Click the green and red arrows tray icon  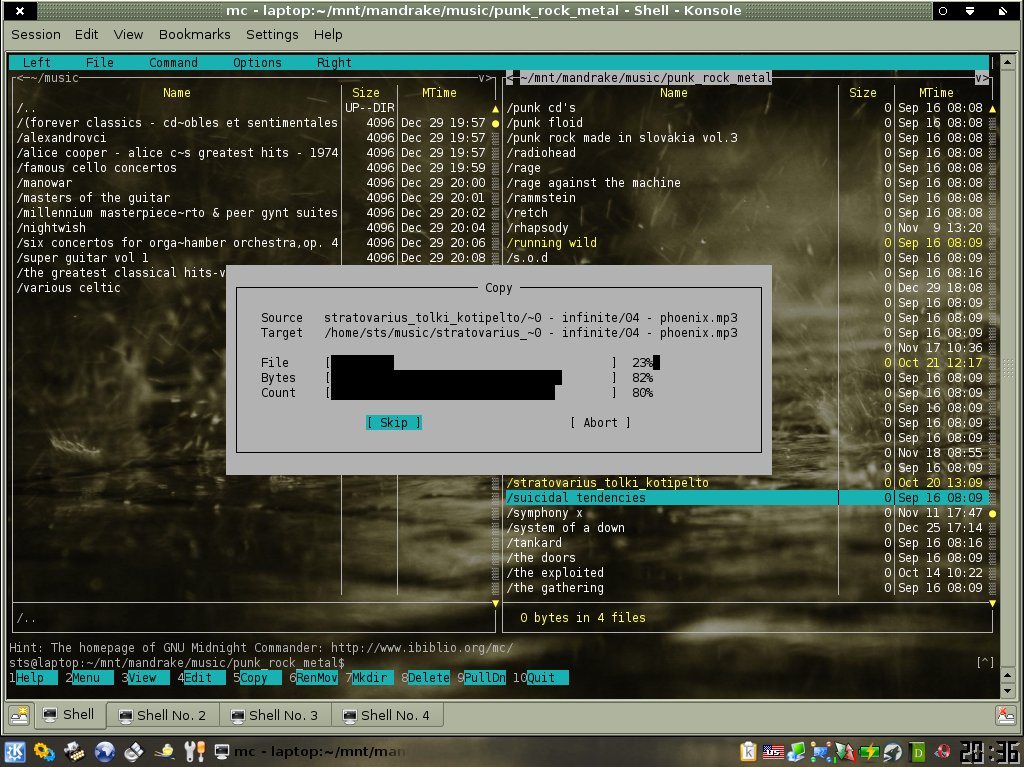click(844, 753)
